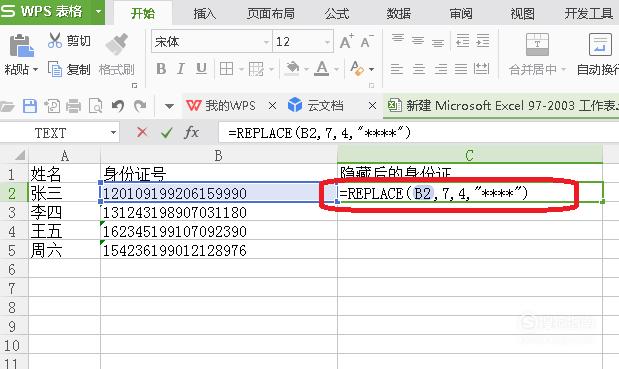Align text left
Image resolution: width=619 pixels, height=369 pixels.
pos(397,69)
